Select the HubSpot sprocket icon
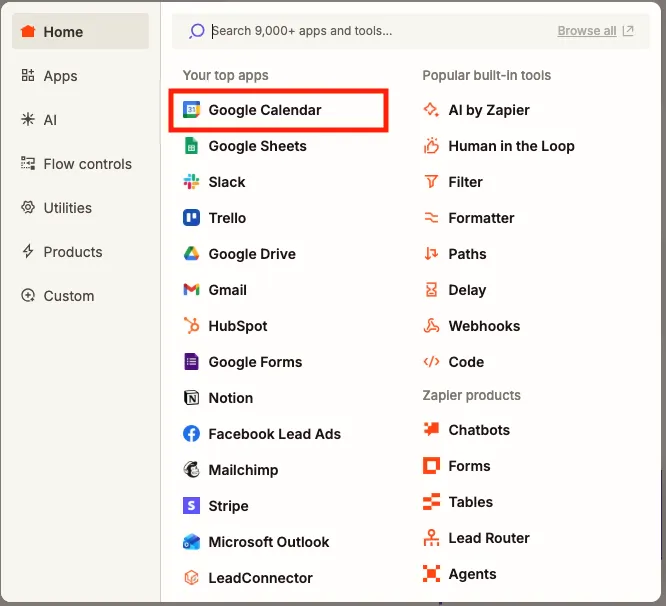This screenshot has height=606, width=666. tap(191, 326)
